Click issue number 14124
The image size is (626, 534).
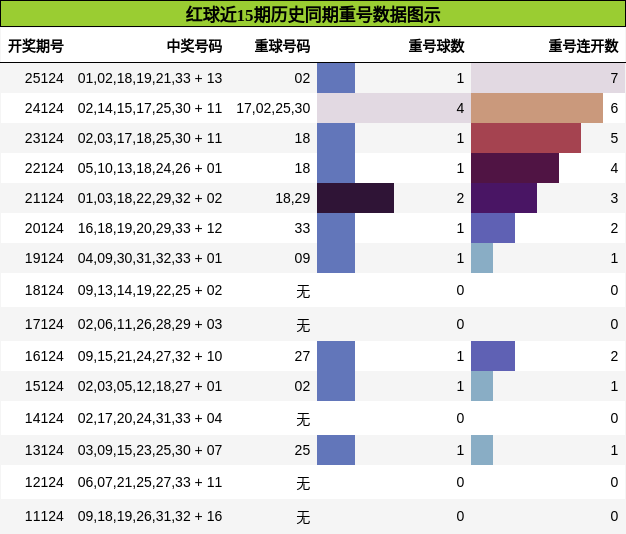click(44, 418)
